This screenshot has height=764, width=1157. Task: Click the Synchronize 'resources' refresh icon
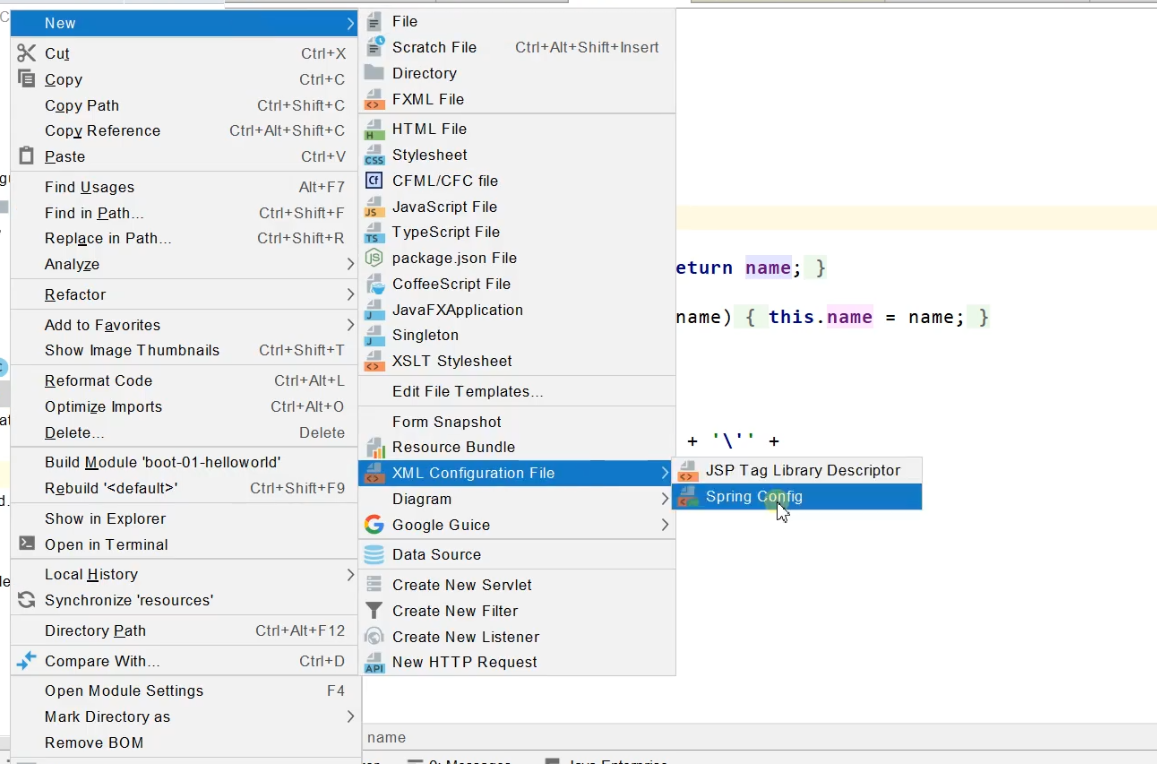(x=27, y=599)
